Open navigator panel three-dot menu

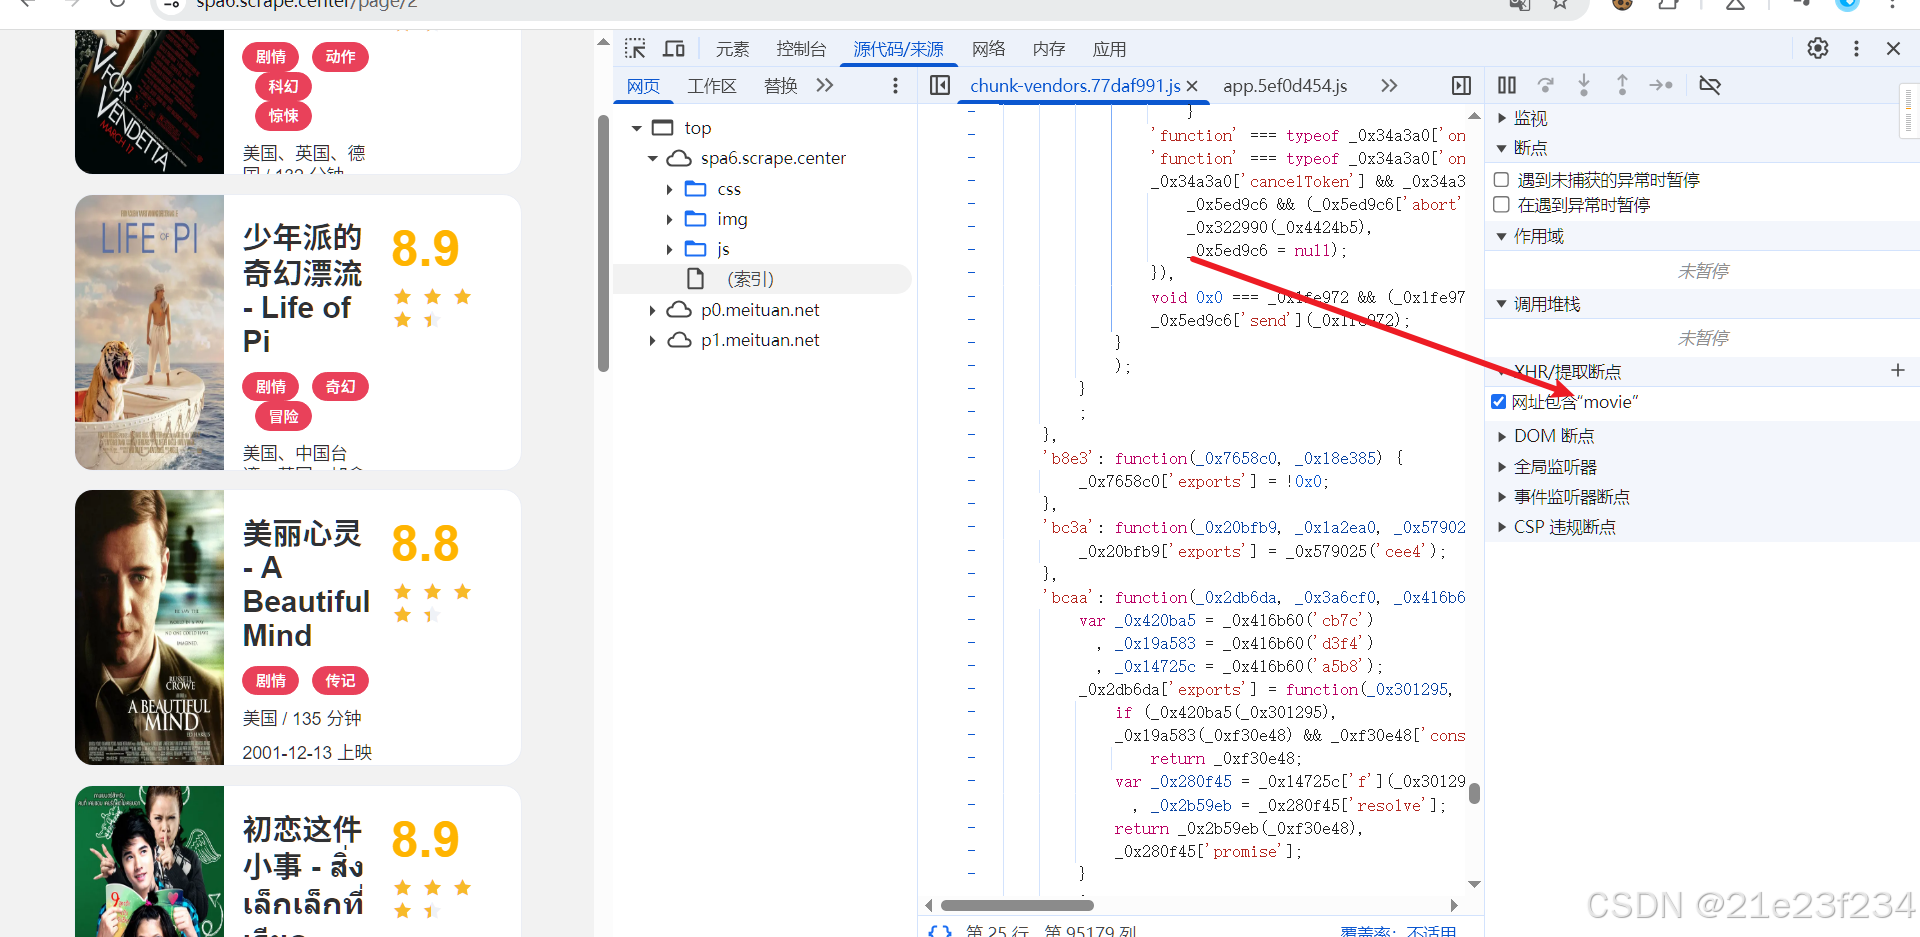coord(895,86)
